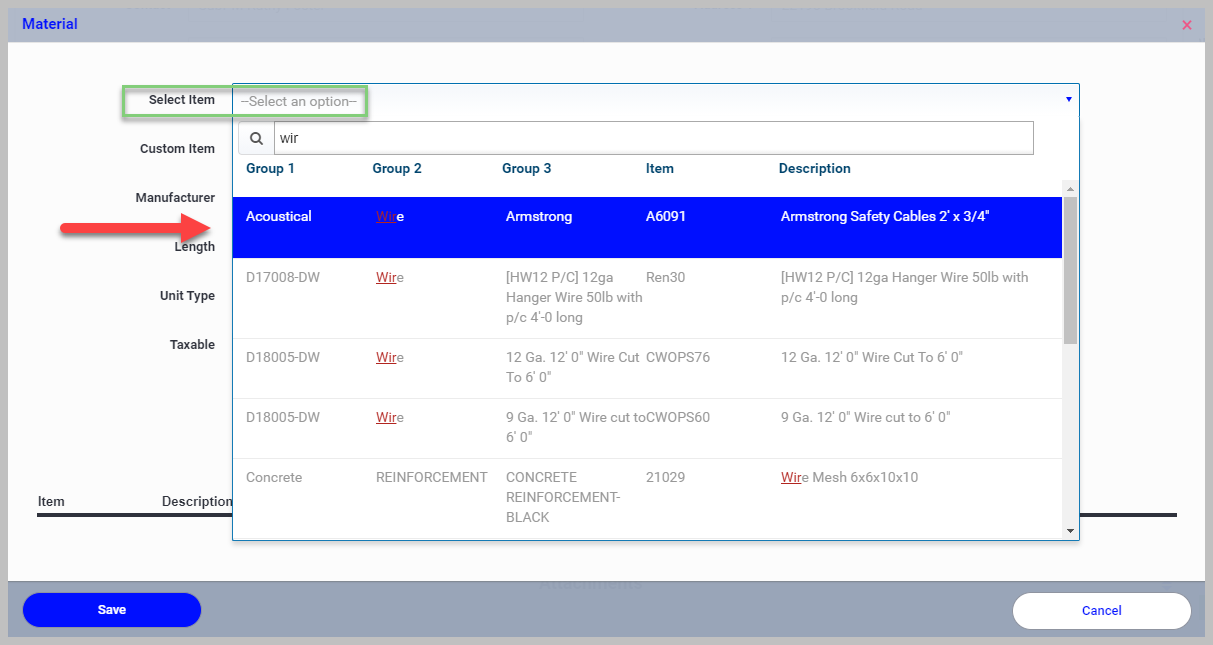
Task: Click the Group 2 column header
Action: [397, 168]
